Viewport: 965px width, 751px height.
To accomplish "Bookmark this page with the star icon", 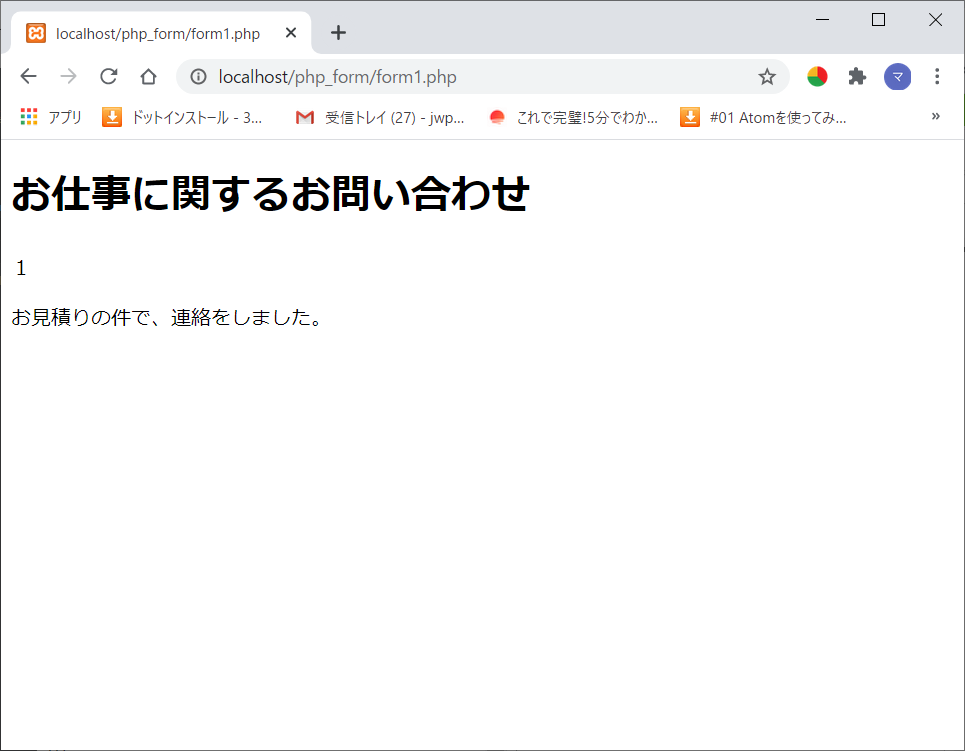I will point(767,76).
